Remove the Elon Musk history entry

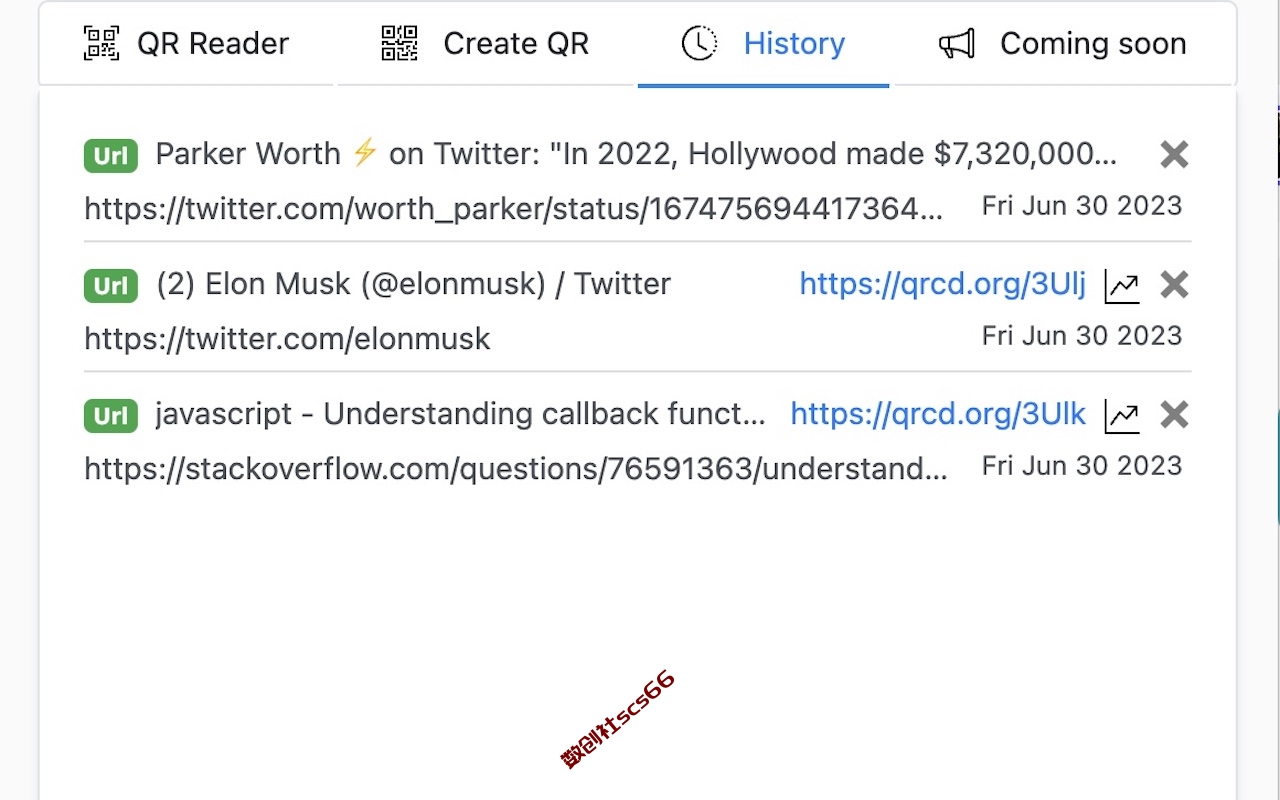(1174, 285)
